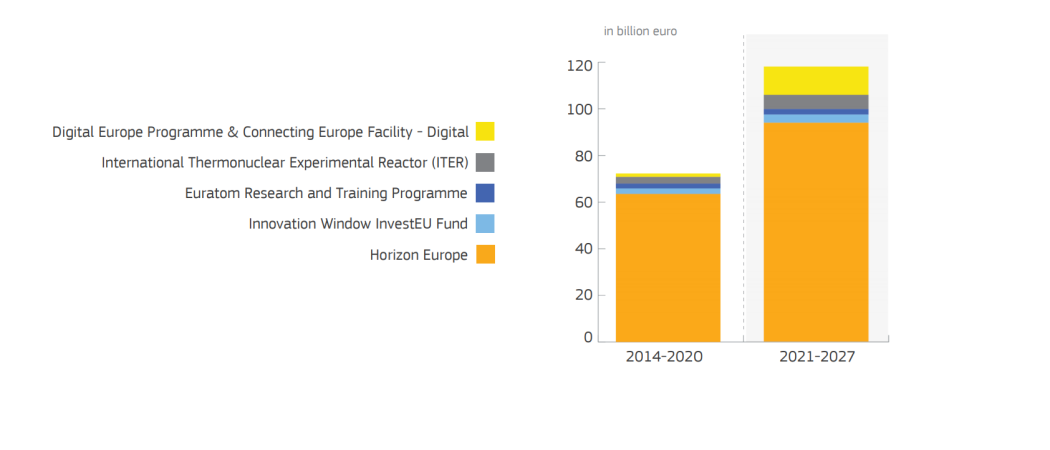Click the gray ITER segment of 2014-2020 bar
Image resolution: width=1050 pixels, height=450 pixels.
[668, 180]
